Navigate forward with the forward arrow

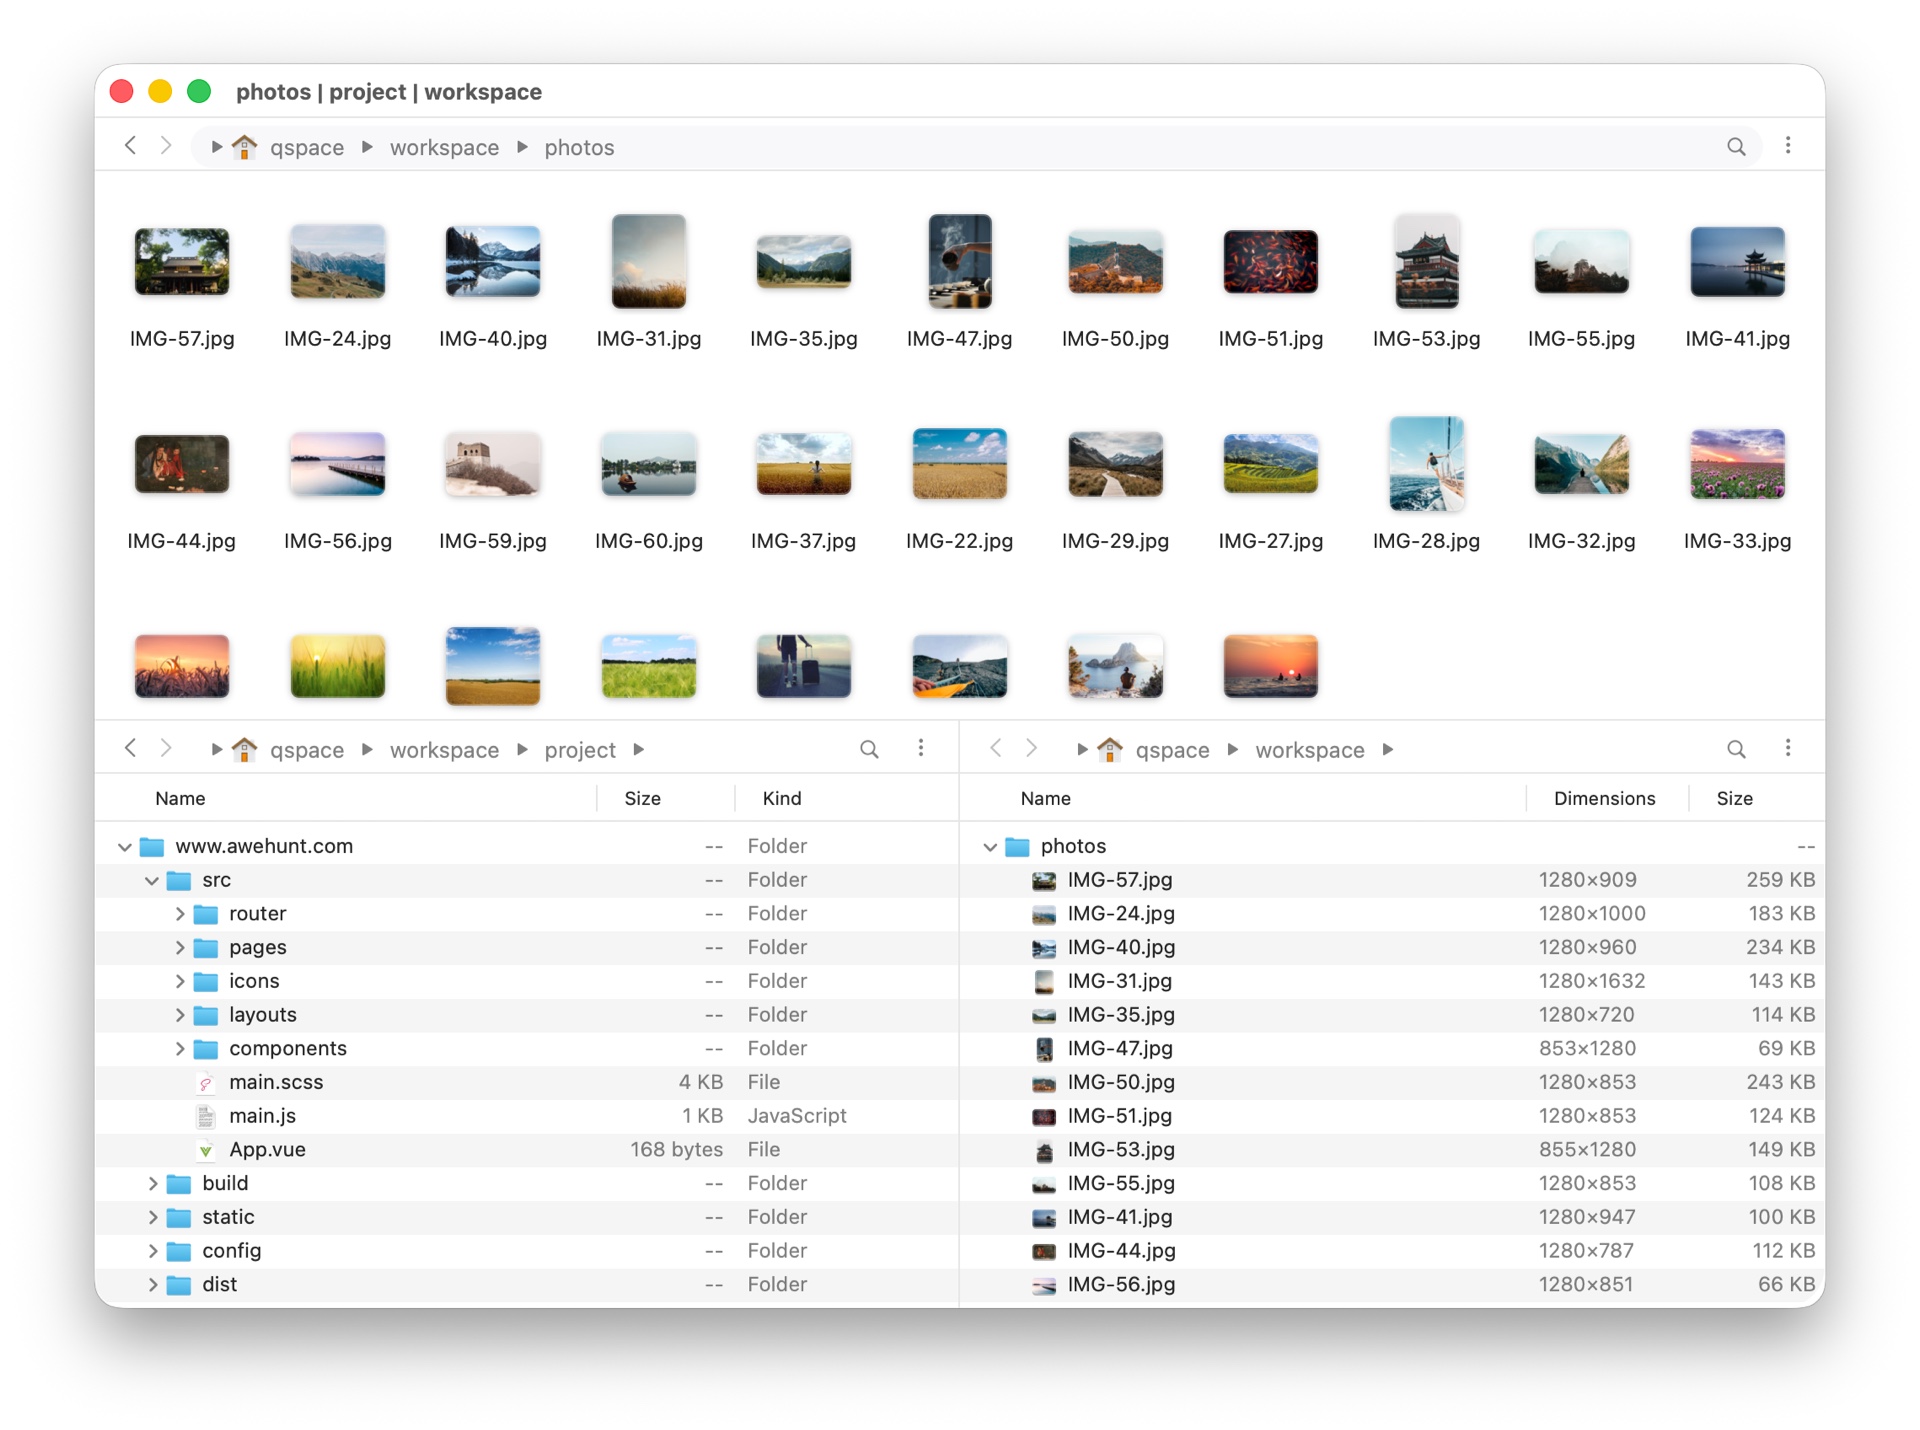(x=167, y=146)
